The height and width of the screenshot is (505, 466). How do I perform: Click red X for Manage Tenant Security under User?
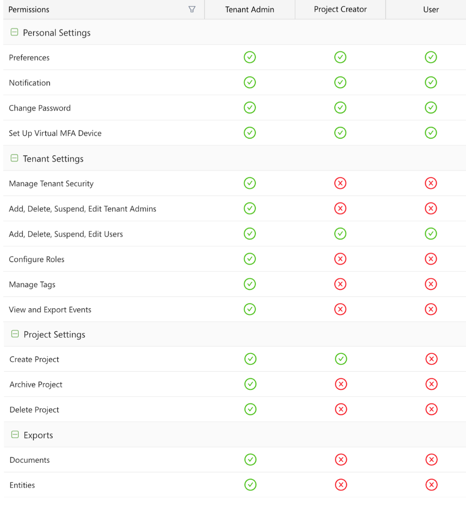[x=431, y=183]
